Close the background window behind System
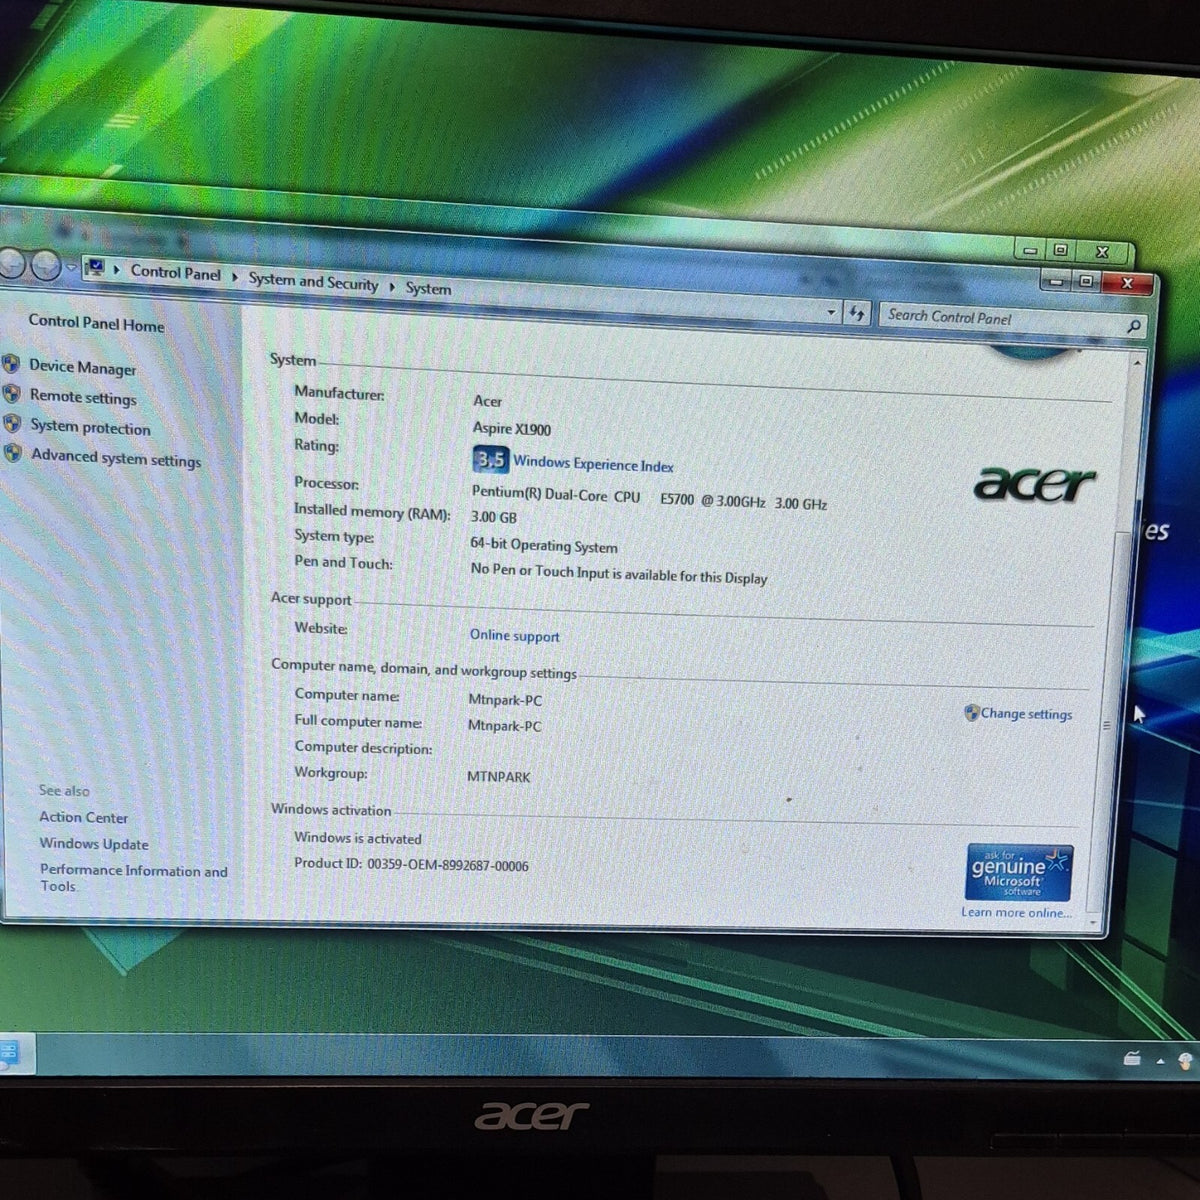The height and width of the screenshot is (1200, 1200). tap(1102, 252)
